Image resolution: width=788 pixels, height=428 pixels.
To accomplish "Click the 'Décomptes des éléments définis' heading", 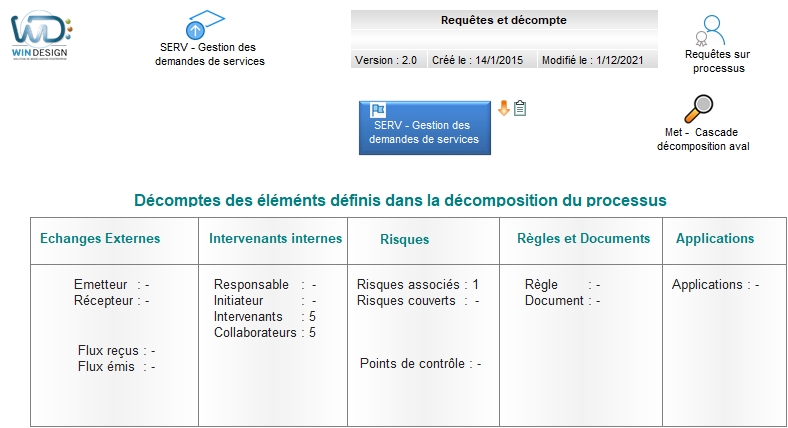I will (400, 200).
